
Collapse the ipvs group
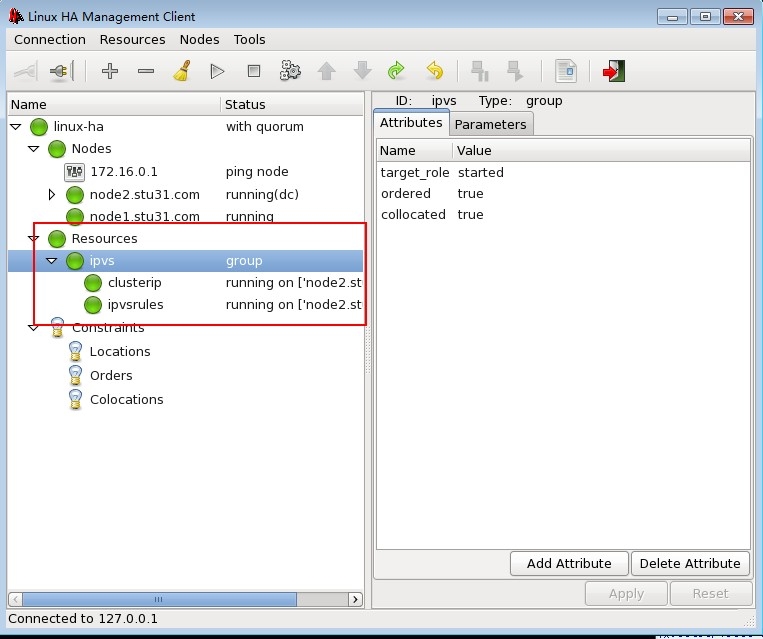[52, 261]
